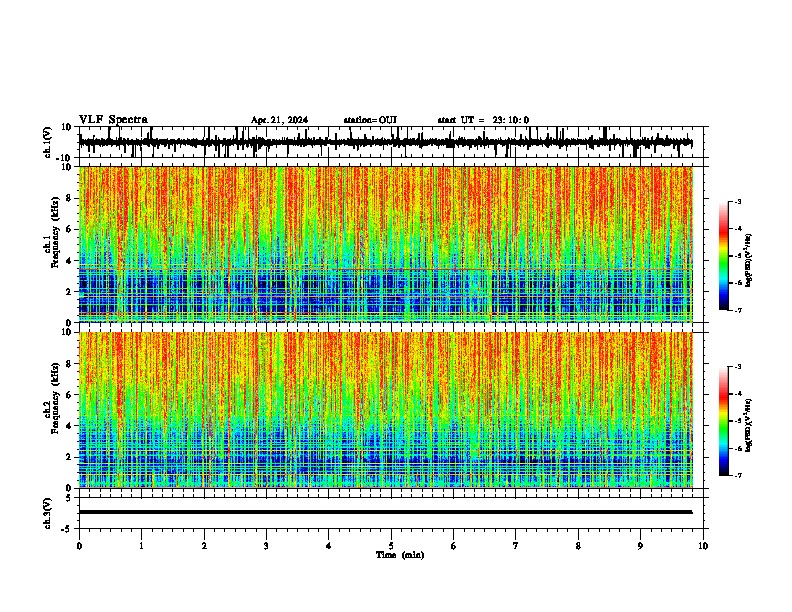
Task: Click the -4 tick on ch.2 colorbar
Action: pyautogui.click(x=737, y=394)
